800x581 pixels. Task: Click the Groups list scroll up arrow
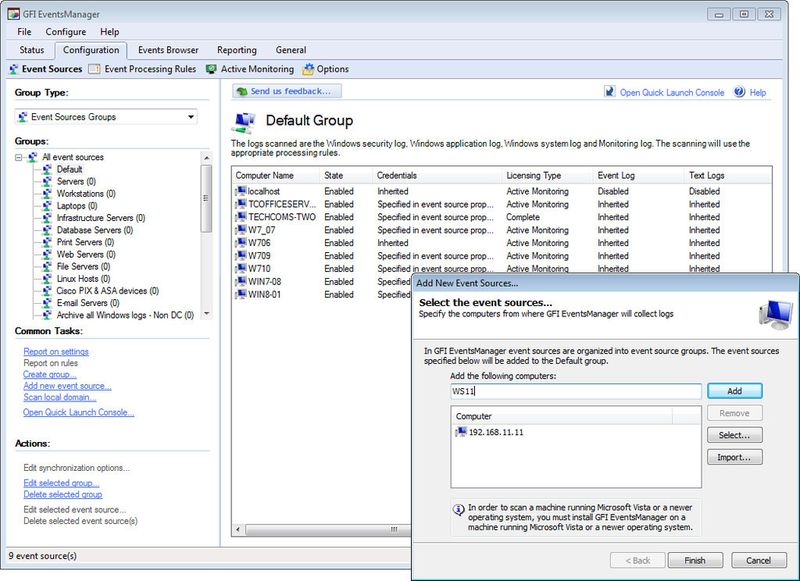206,158
